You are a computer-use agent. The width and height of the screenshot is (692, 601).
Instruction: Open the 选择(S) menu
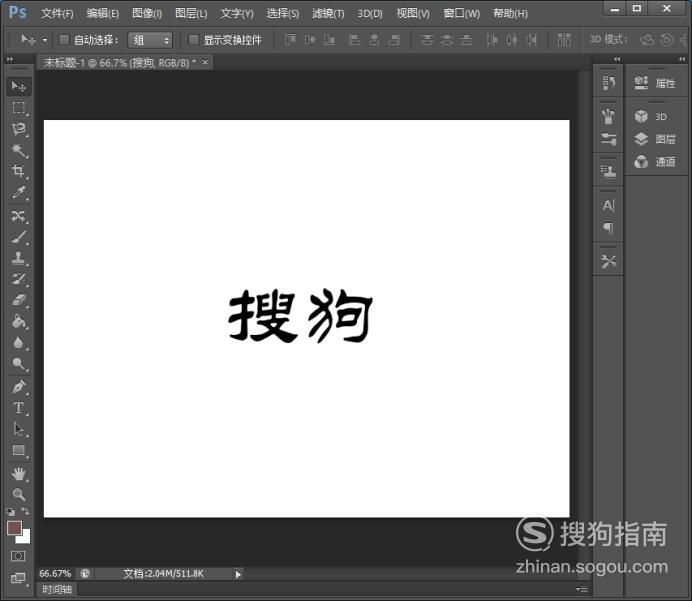coord(282,13)
